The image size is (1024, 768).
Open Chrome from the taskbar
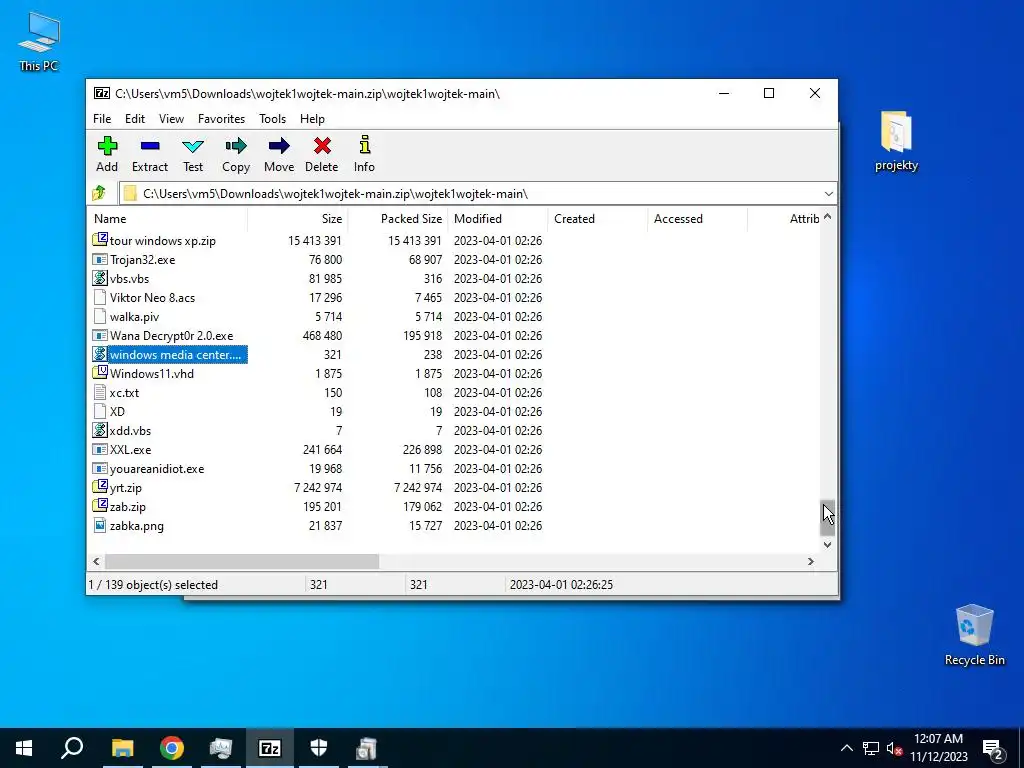click(172, 748)
